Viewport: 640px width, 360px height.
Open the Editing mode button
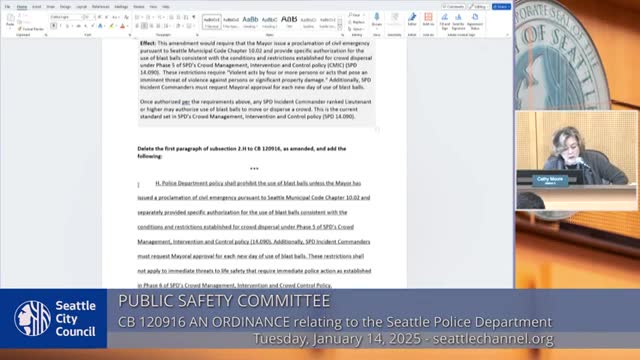478,7
